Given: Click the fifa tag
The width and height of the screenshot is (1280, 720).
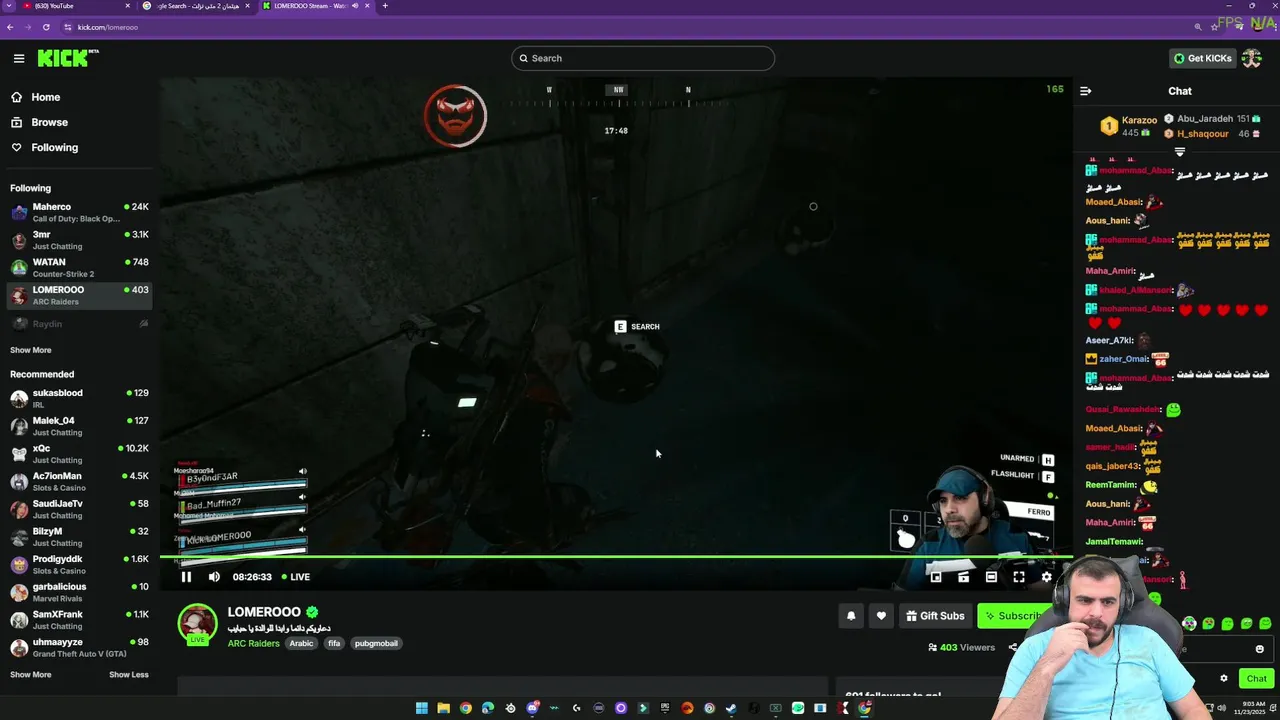Looking at the screenshot, I should click(334, 643).
